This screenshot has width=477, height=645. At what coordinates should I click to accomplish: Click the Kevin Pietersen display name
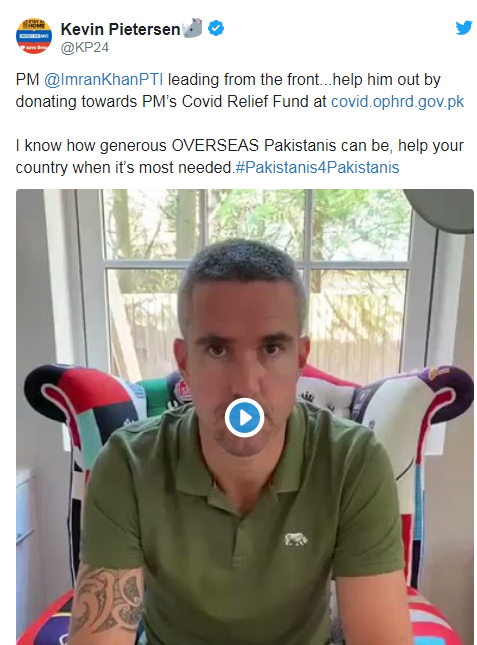coord(120,29)
